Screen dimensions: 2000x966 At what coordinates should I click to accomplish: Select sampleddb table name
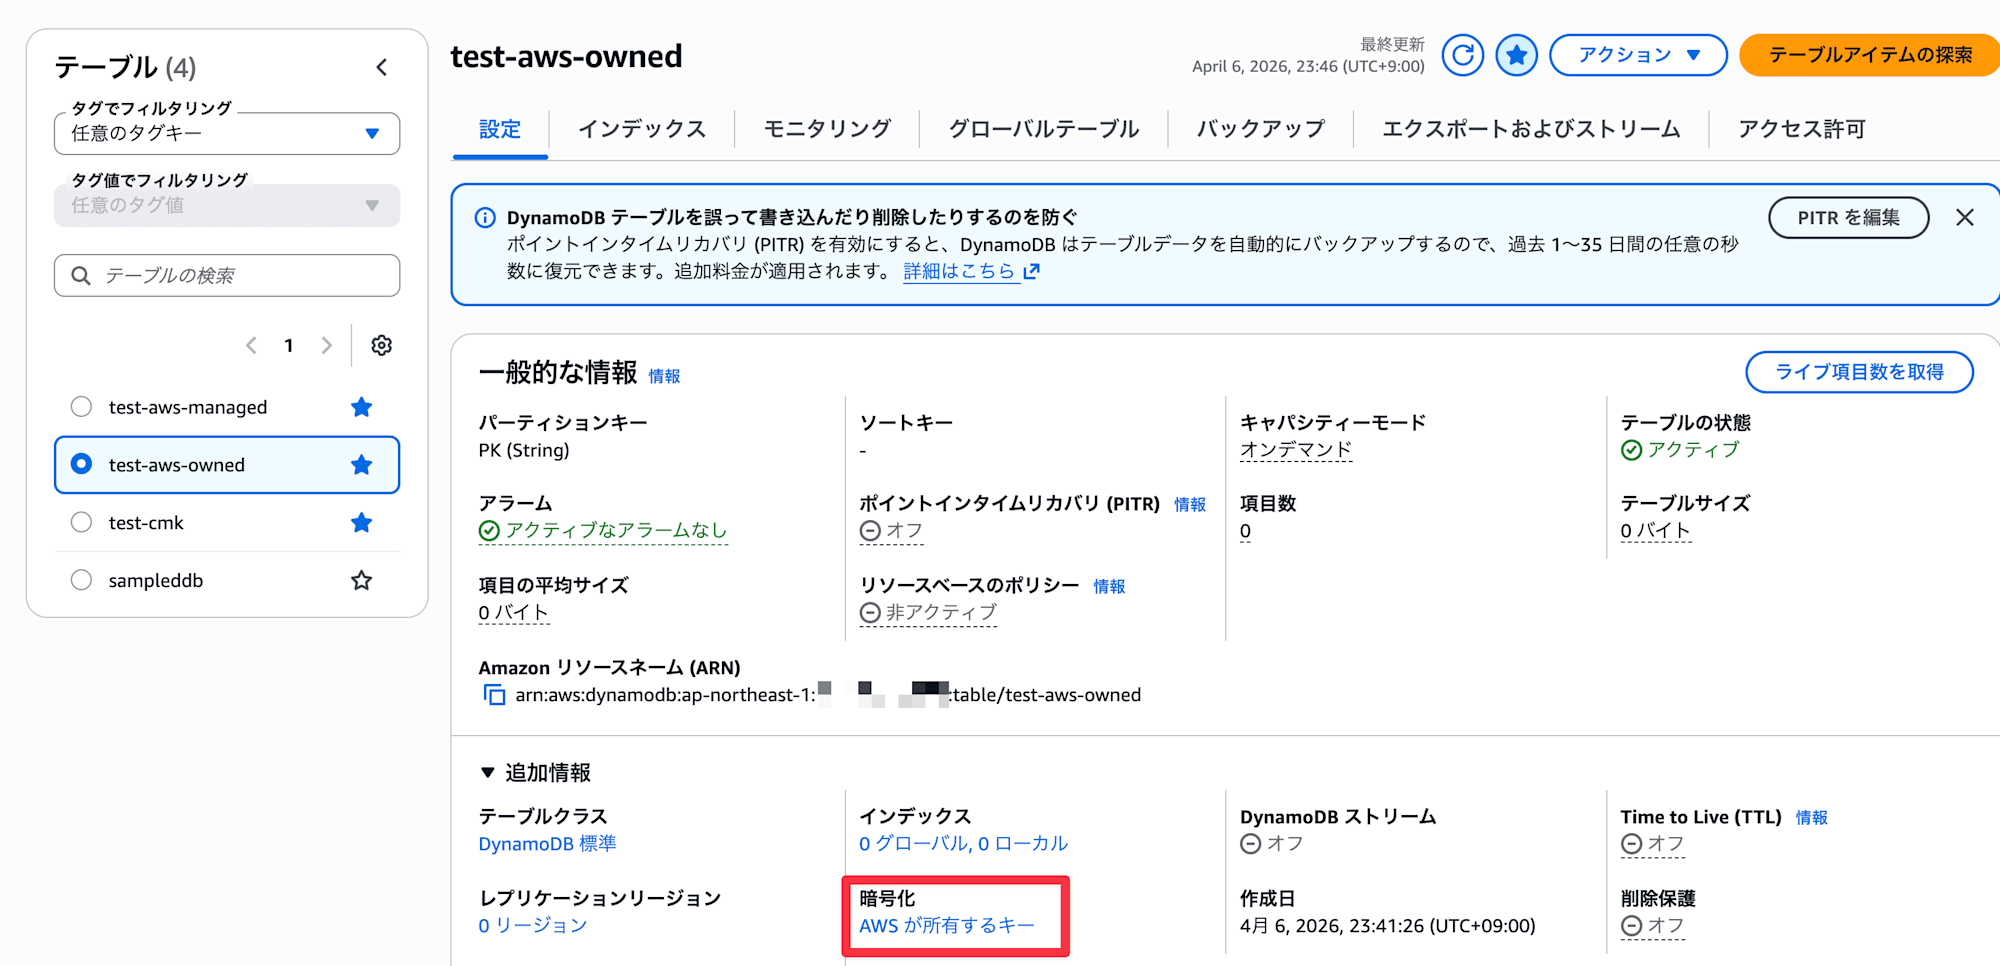click(x=156, y=580)
